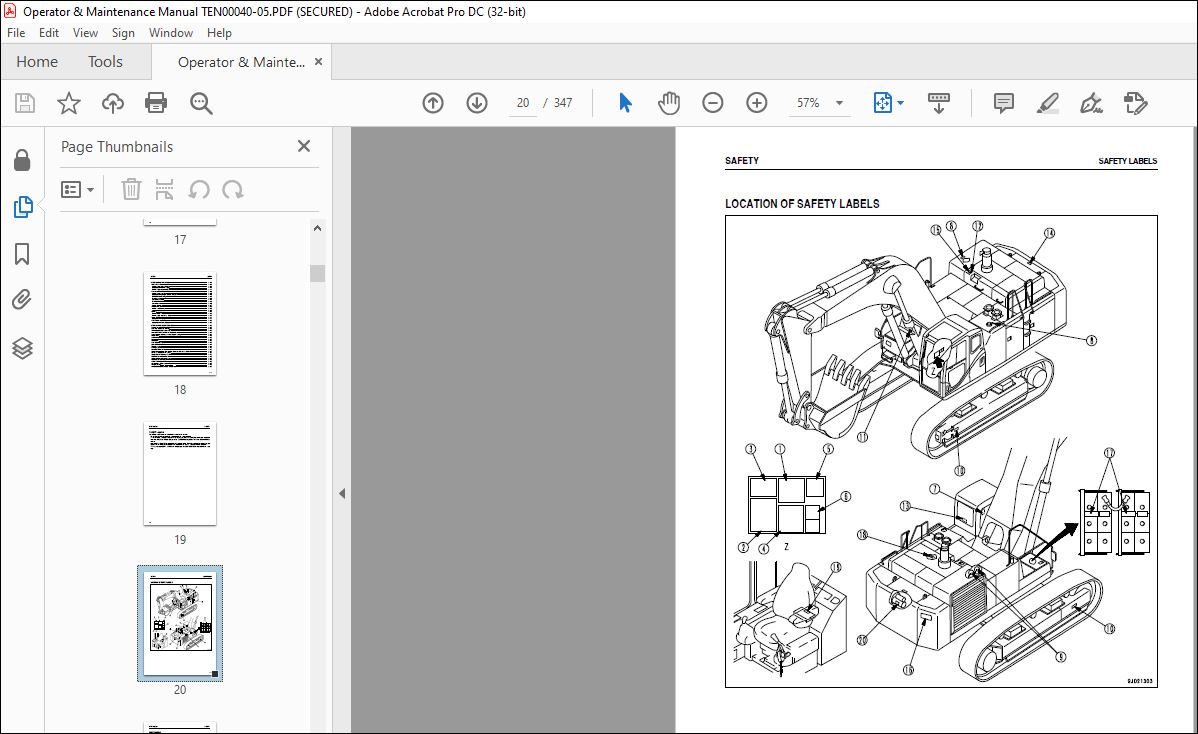Click the insert page break icon
Viewport: 1198px width, 734px height.
(x=164, y=189)
